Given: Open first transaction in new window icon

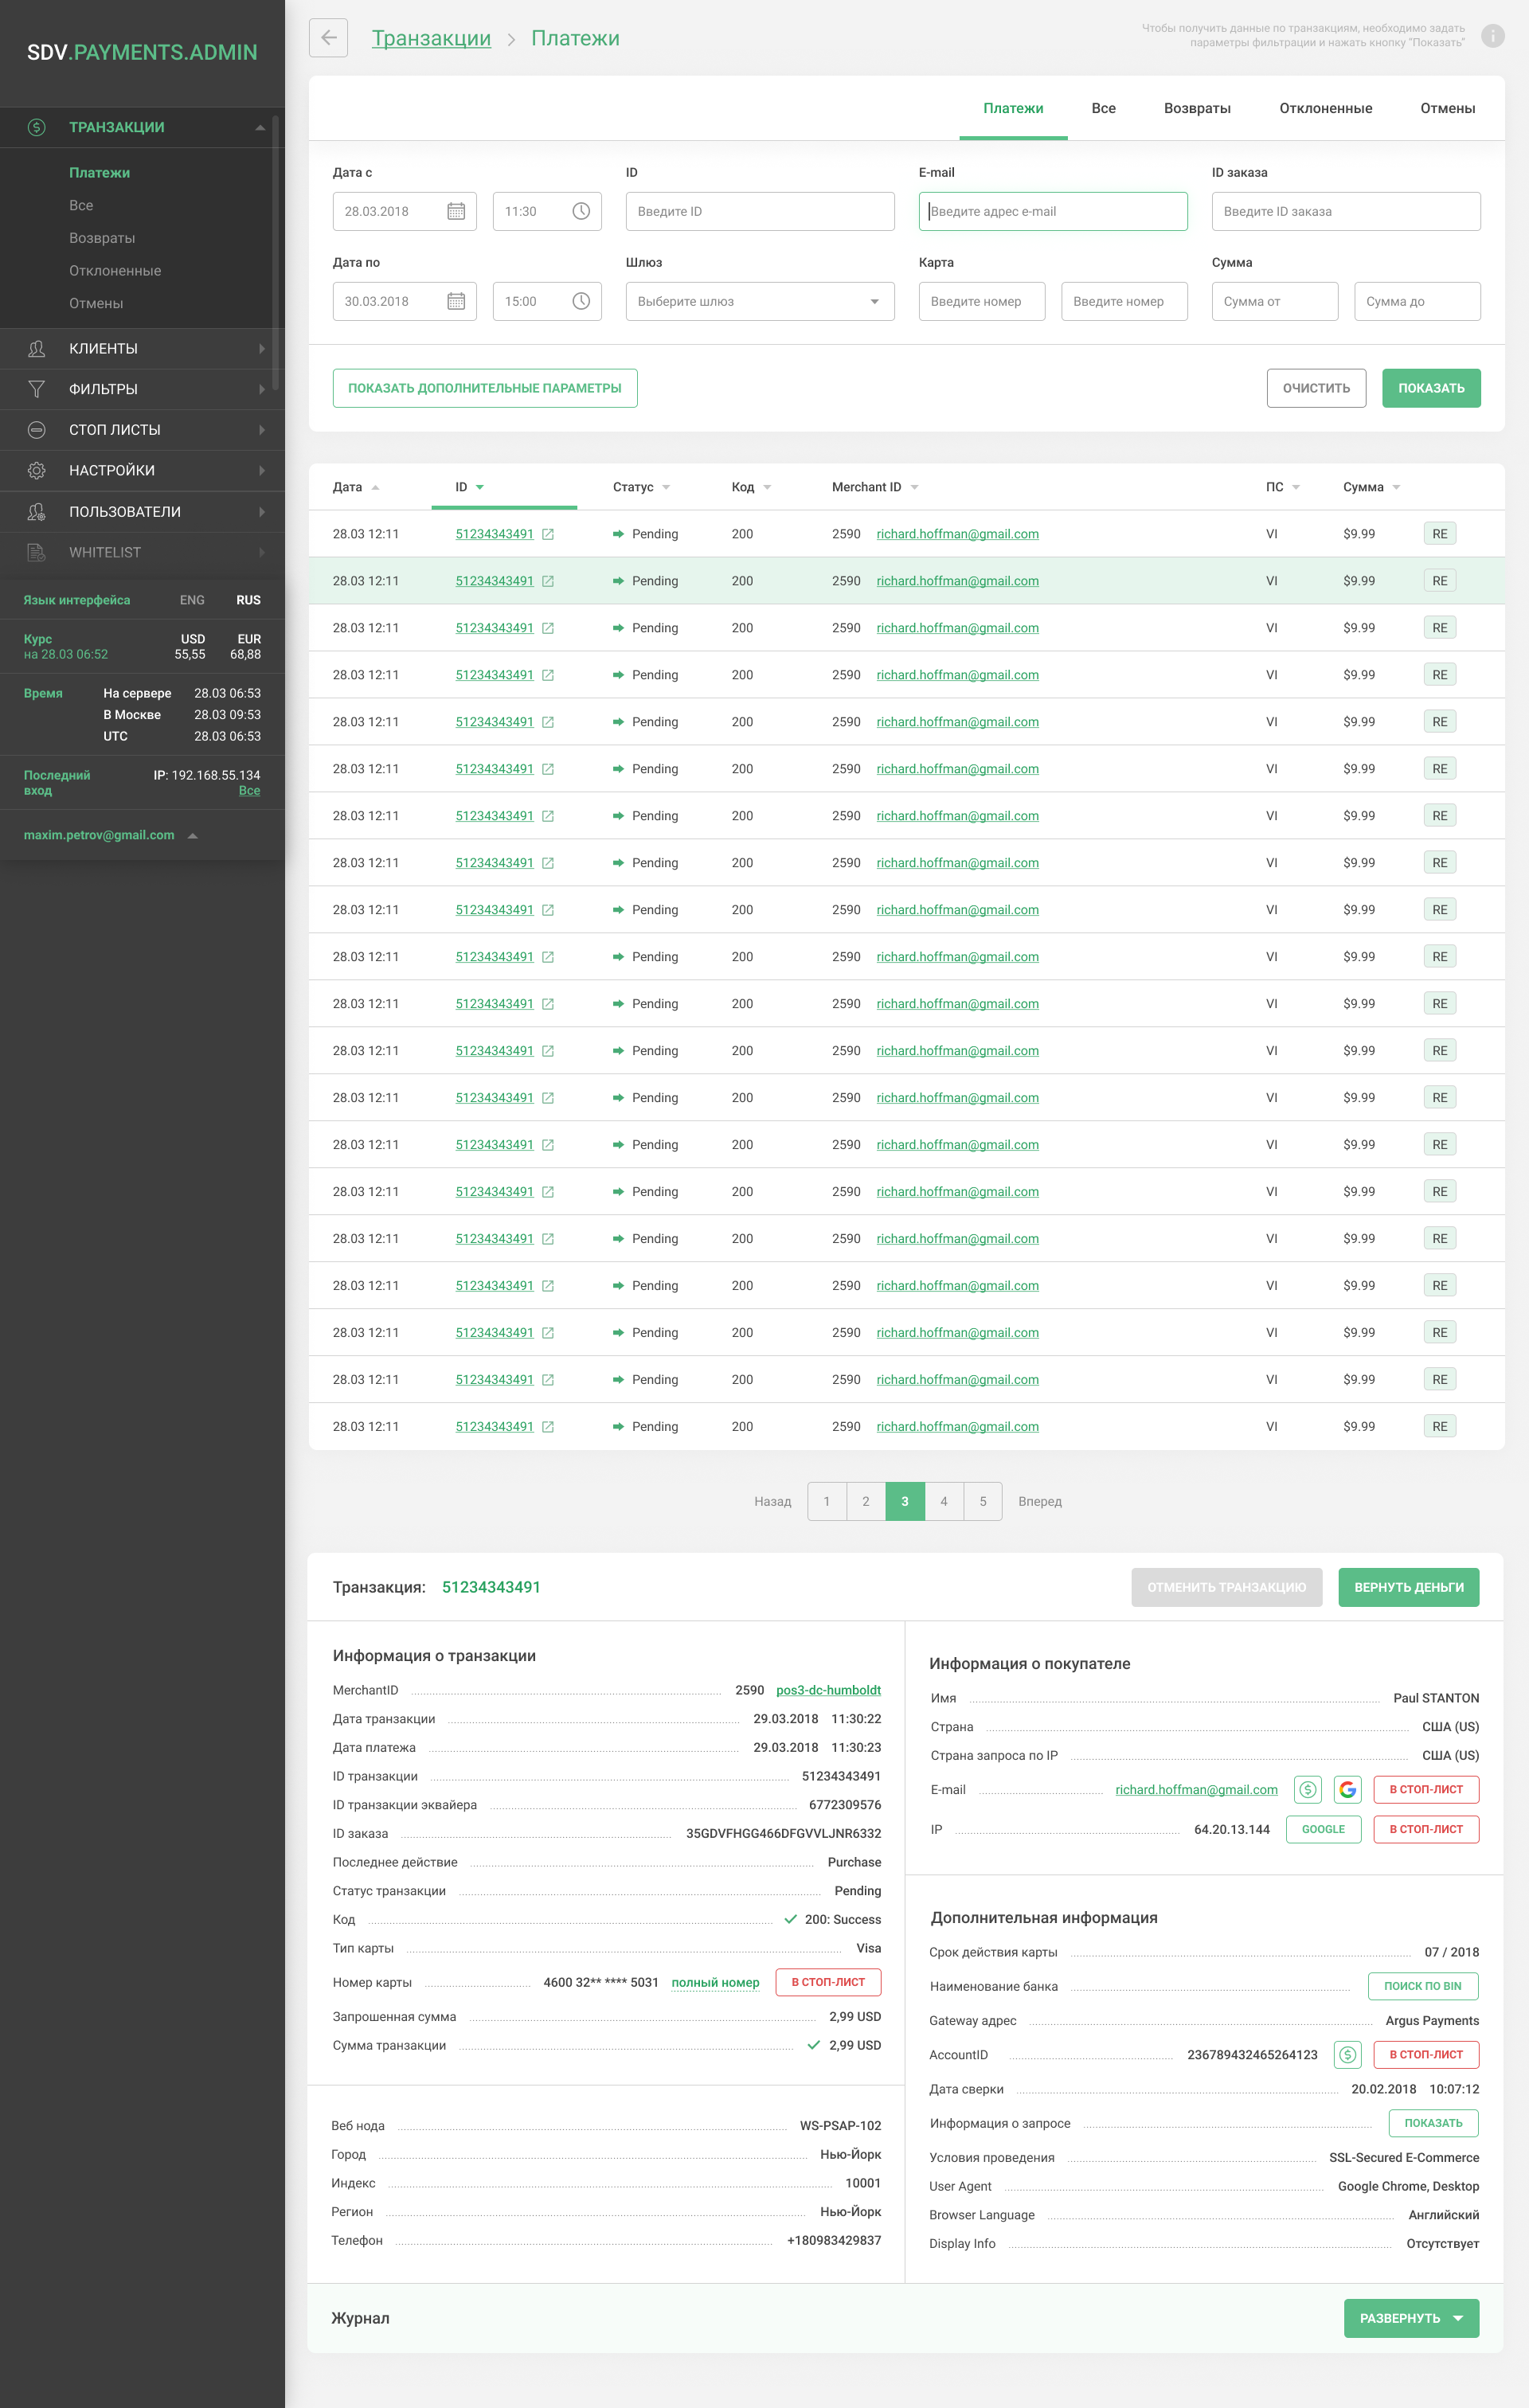Looking at the screenshot, I should pyautogui.click(x=548, y=534).
